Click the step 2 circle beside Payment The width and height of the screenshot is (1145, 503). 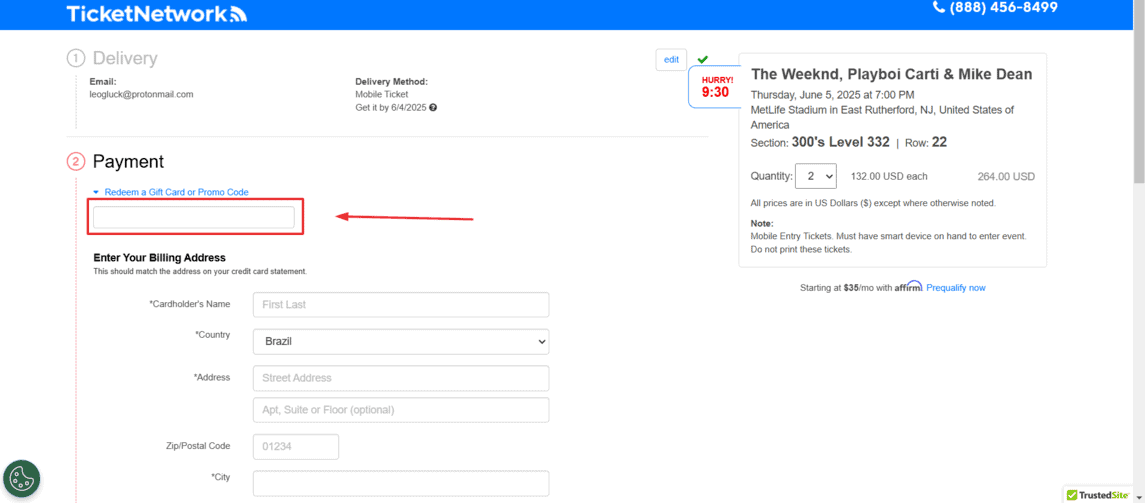(76, 161)
